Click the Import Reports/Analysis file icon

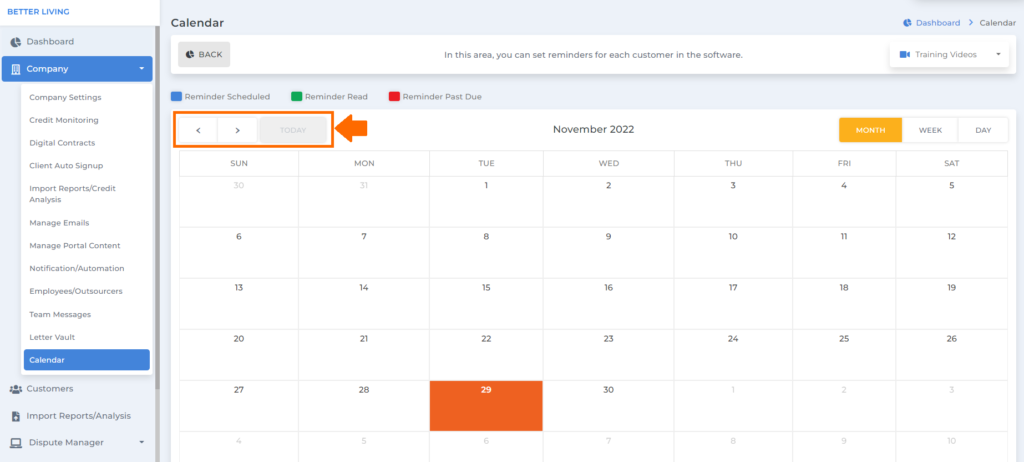(x=16, y=416)
